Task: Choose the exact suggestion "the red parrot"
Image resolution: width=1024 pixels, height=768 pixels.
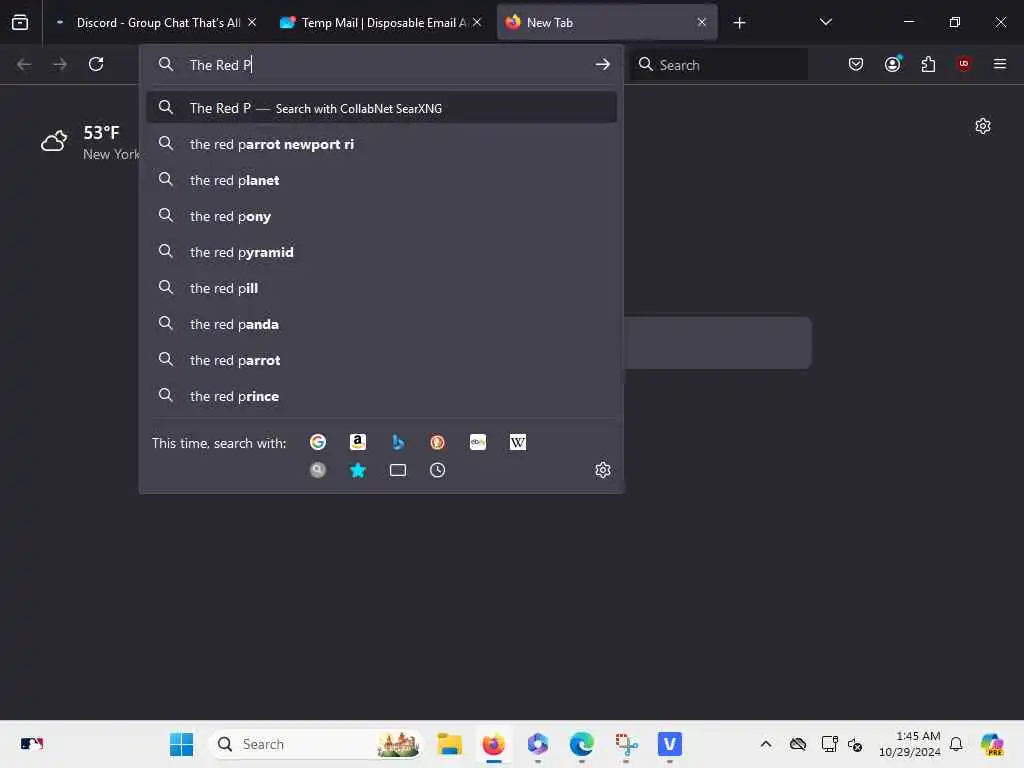Action: (381, 360)
